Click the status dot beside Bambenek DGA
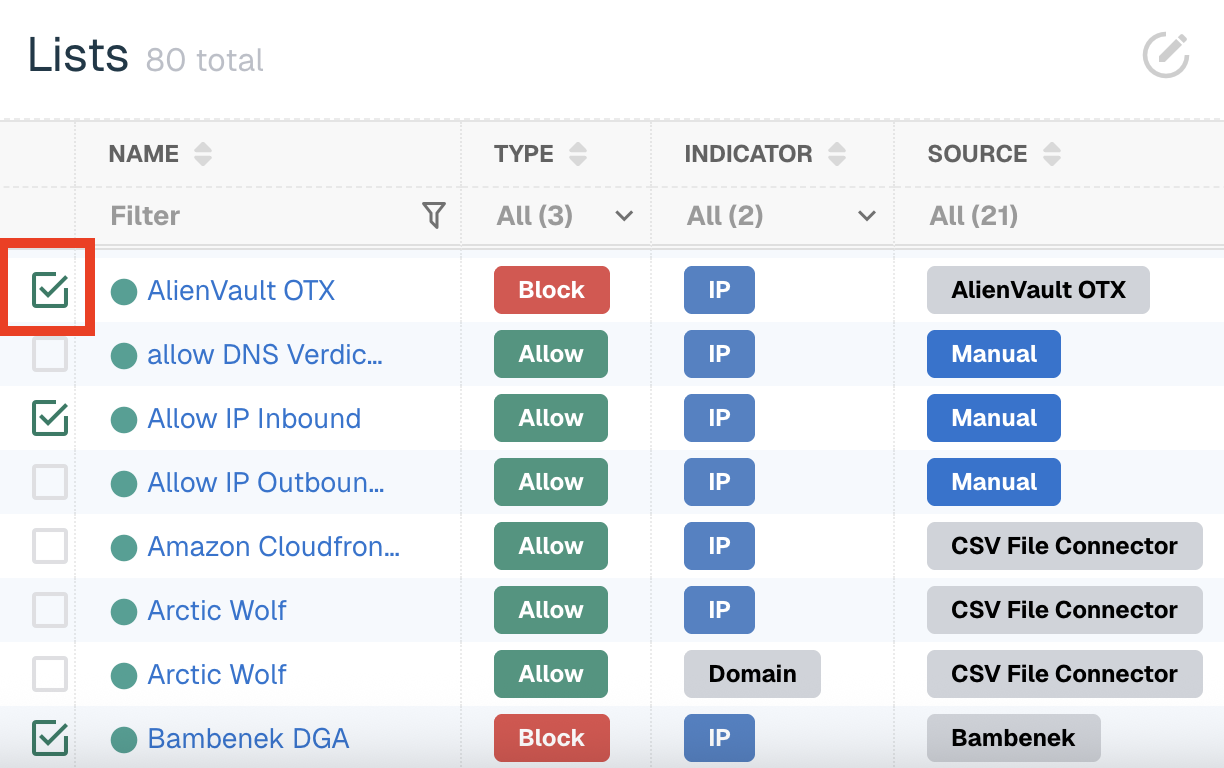 point(124,739)
